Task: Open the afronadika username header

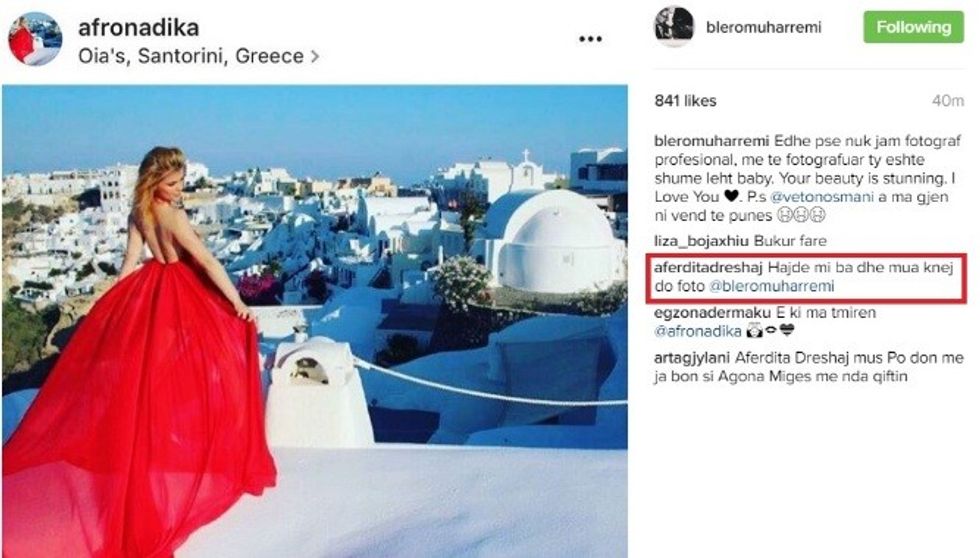Action: pos(138,27)
